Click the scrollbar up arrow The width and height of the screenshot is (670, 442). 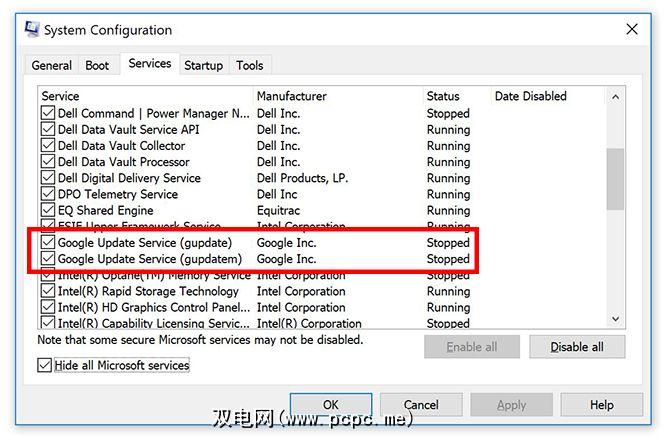615,97
